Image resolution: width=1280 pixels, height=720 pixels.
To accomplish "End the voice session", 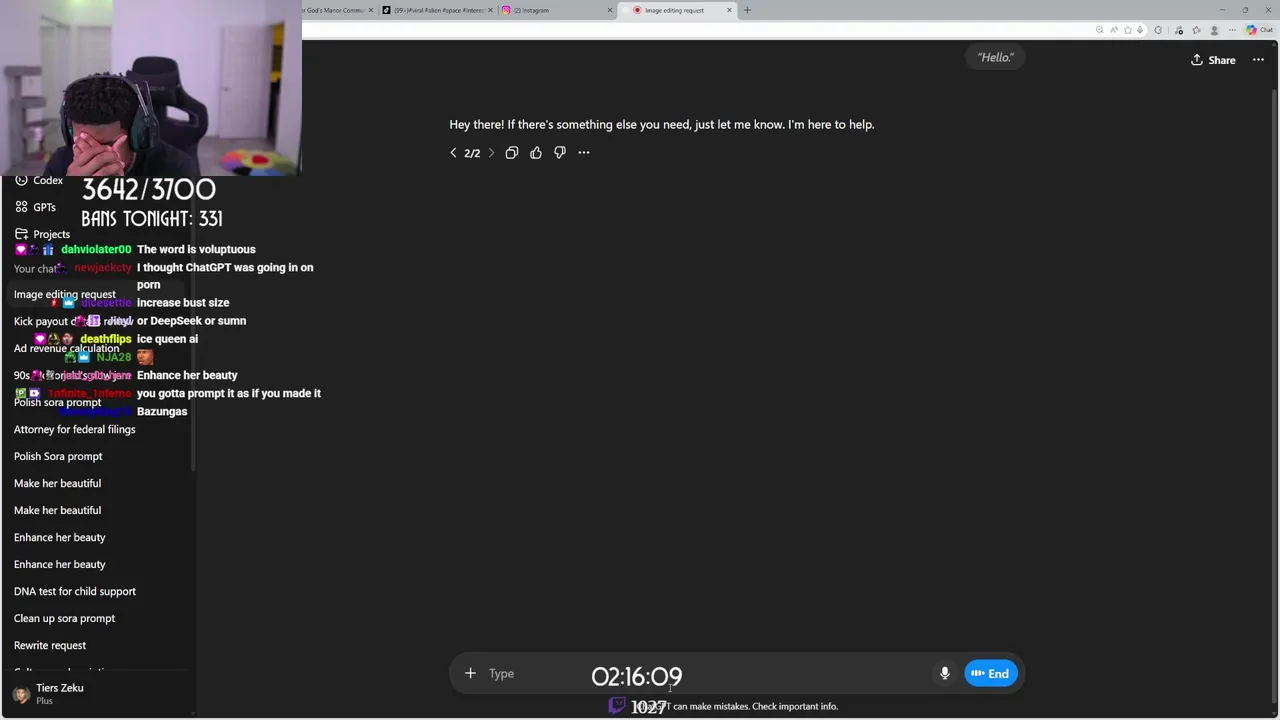I will coord(990,673).
